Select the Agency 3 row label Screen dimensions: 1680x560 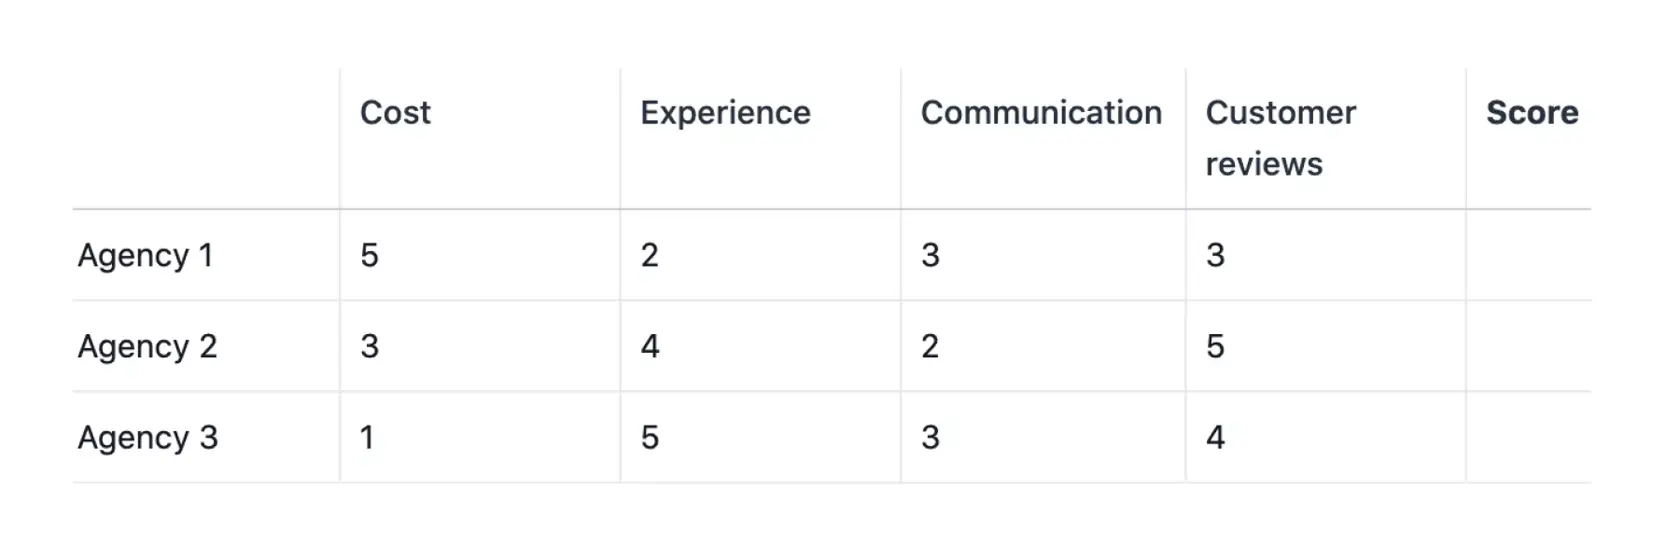coord(147,438)
